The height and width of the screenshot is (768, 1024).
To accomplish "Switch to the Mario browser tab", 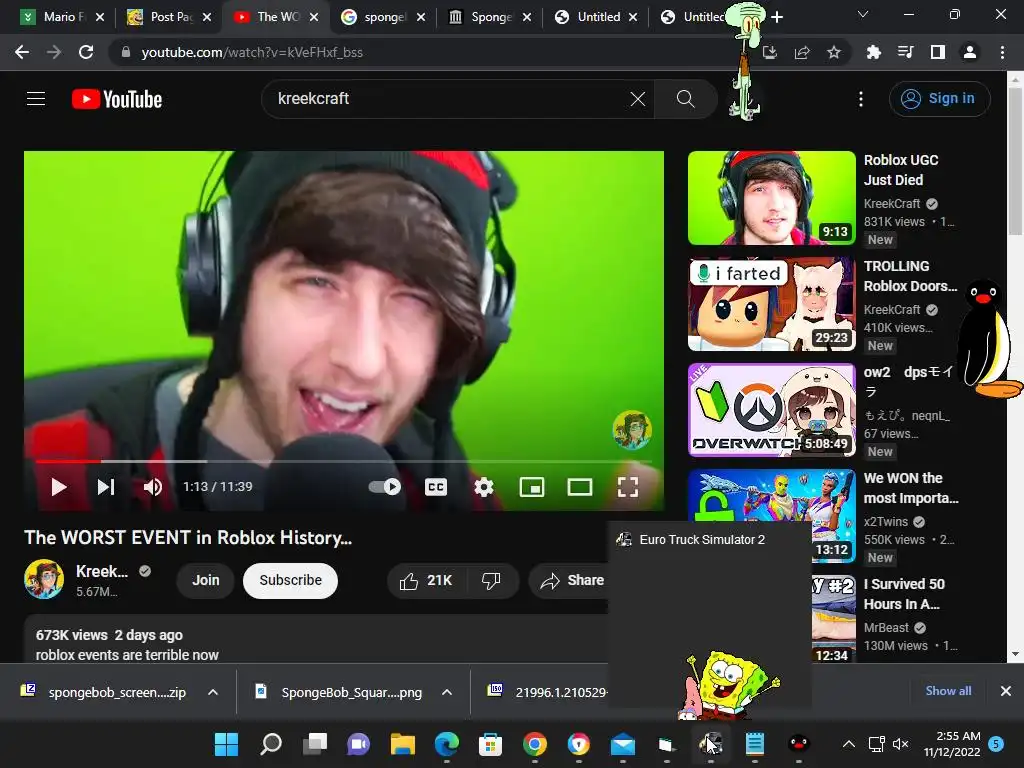I will click(62, 17).
